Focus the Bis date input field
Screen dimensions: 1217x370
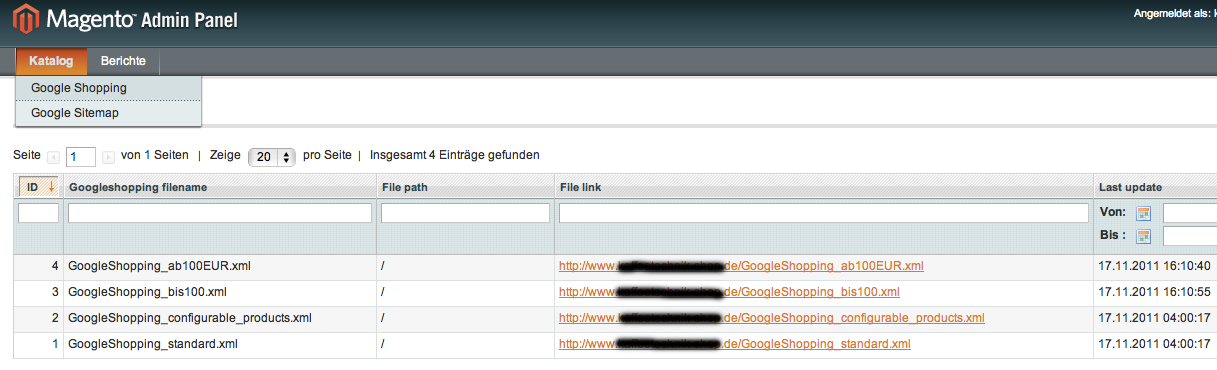click(1190, 236)
